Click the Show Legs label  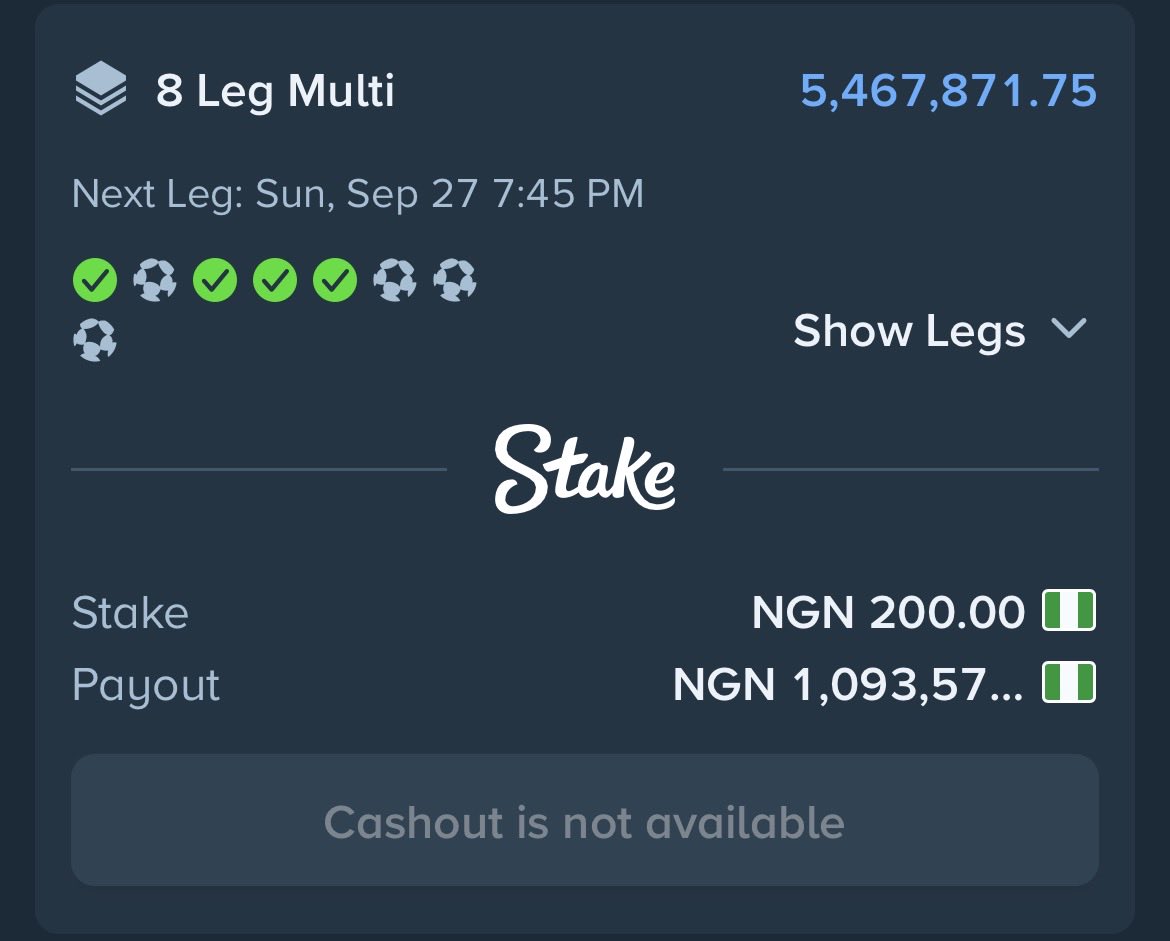(910, 331)
